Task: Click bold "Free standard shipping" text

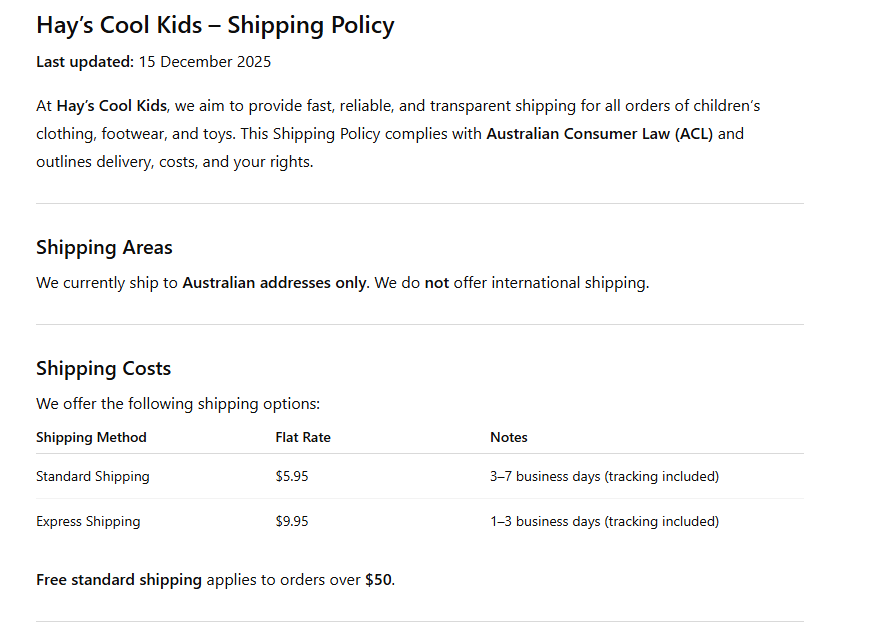Action: click(x=119, y=580)
